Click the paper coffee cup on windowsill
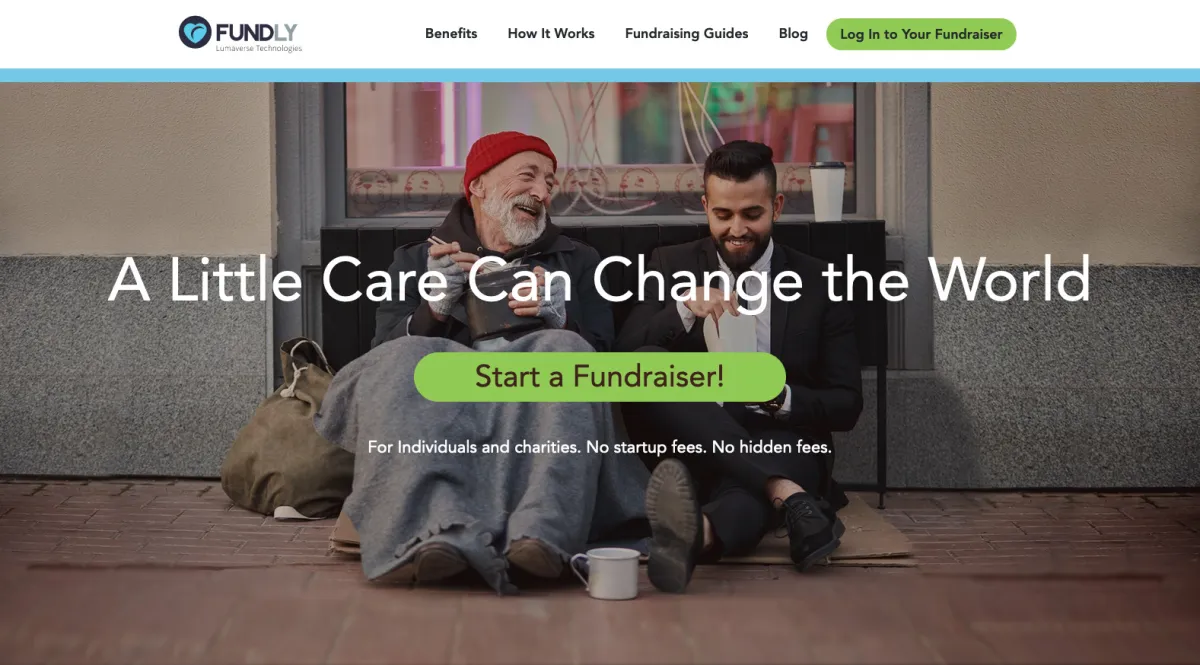Image resolution: width=1200 pixels, height=665 pixels. 827,191
